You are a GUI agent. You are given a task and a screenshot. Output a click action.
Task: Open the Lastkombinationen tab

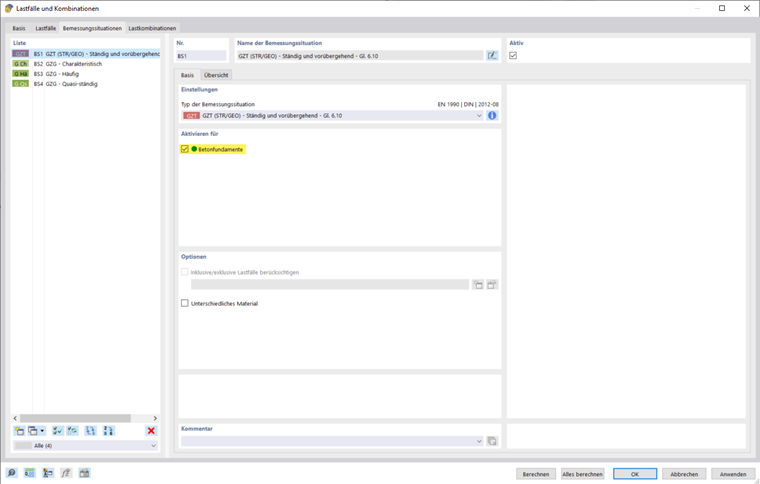[152, 28]
